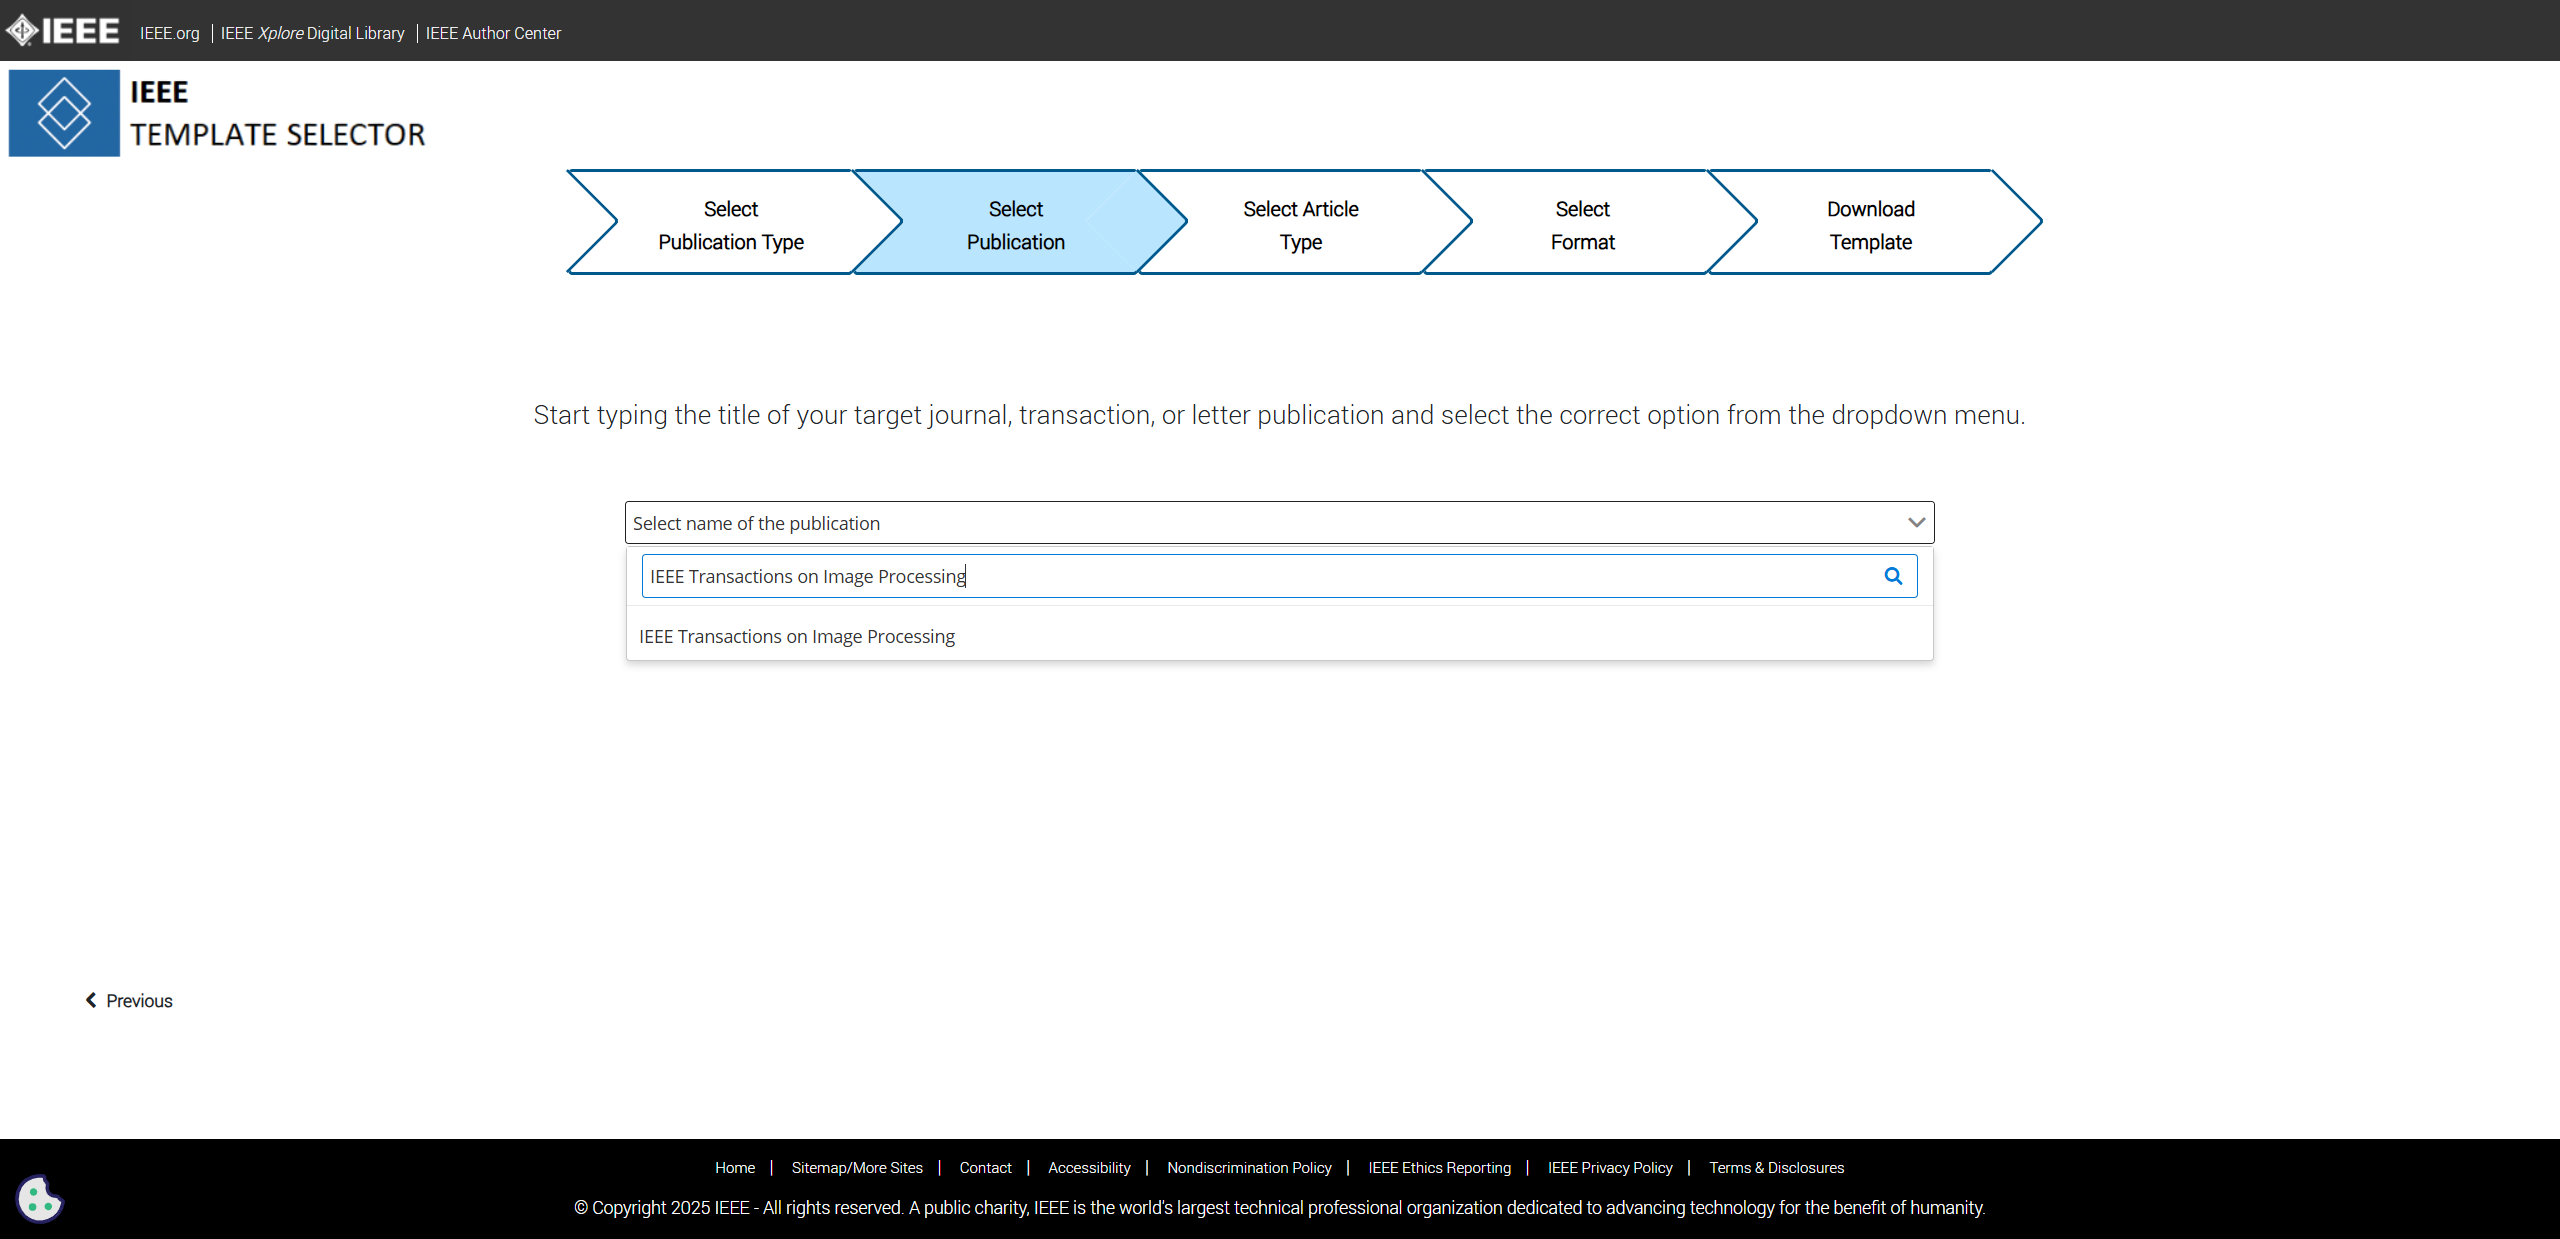
Task: Open IEEE Xplore Digital Library link
Action: 312,33
